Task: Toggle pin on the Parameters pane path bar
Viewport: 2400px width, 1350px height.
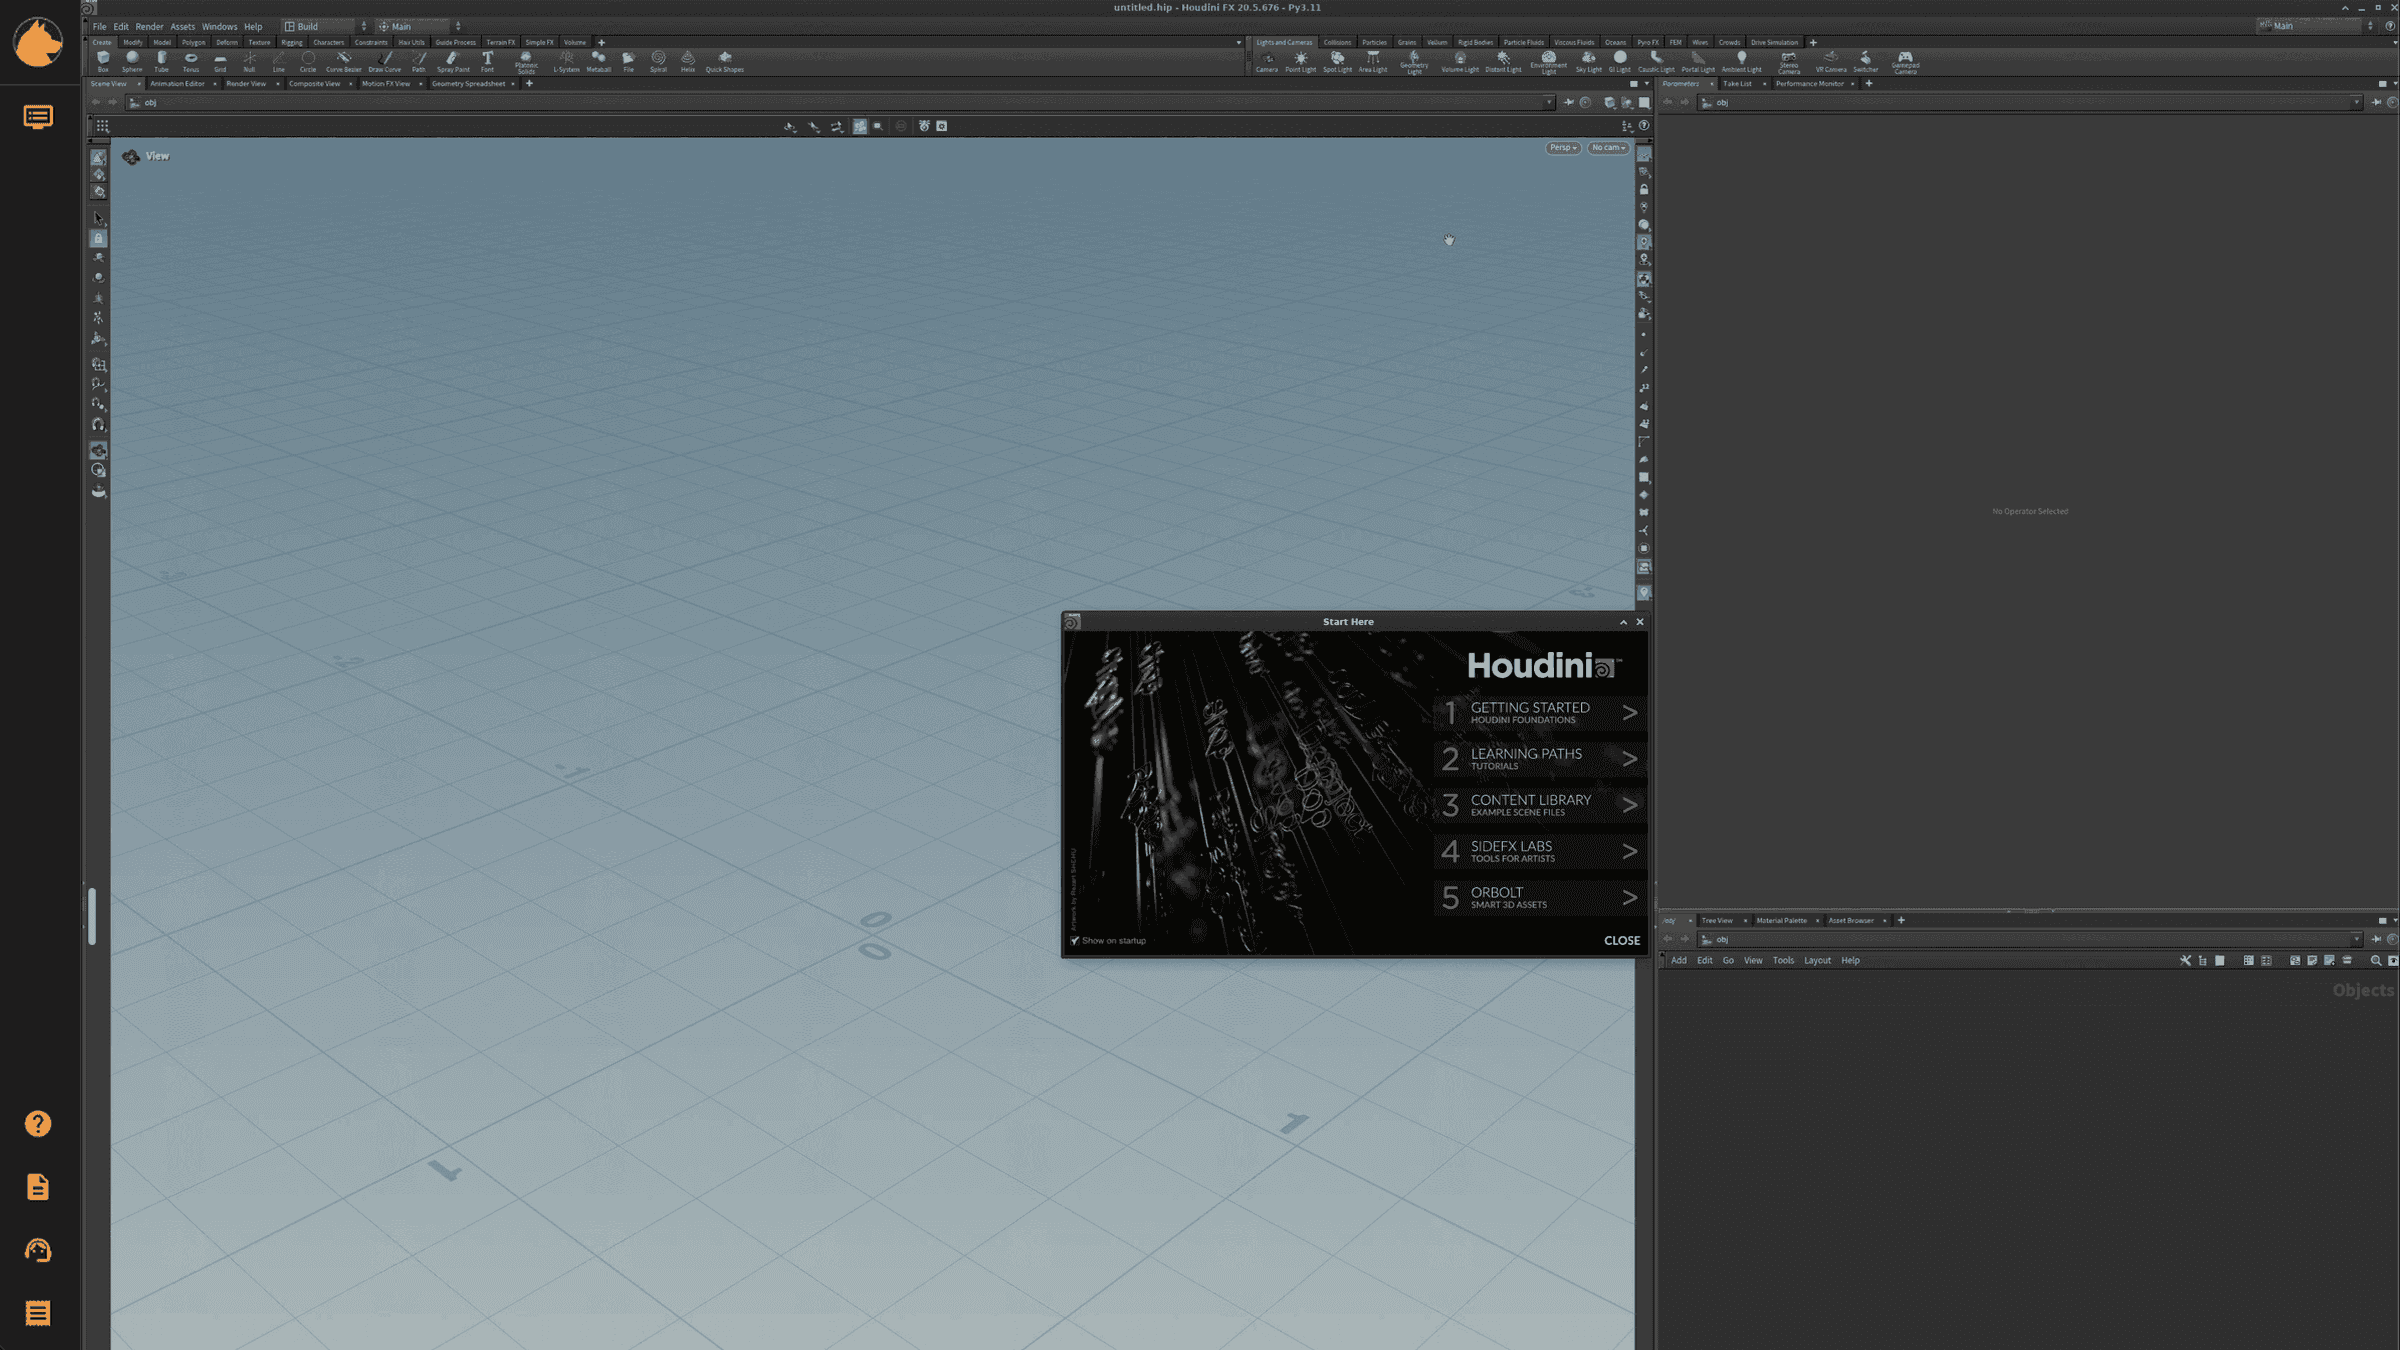Action: tap(2376, 102)
